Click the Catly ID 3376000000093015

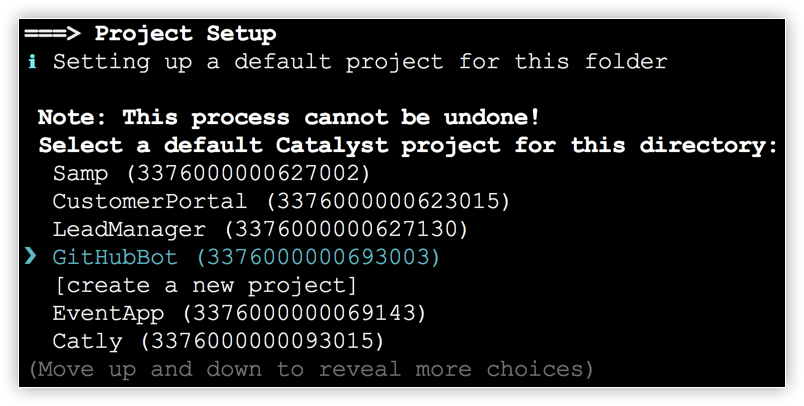[x=261, y=342]
